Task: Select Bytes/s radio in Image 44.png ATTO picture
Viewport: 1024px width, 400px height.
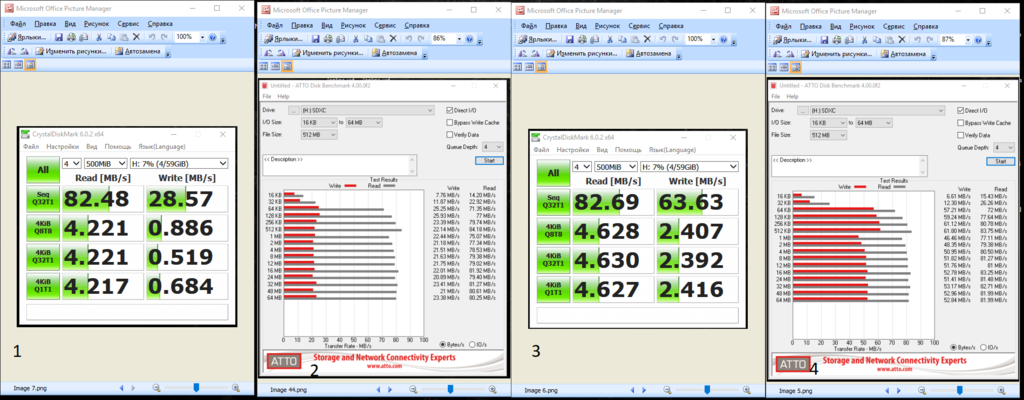Action: [x=444, y=344]
